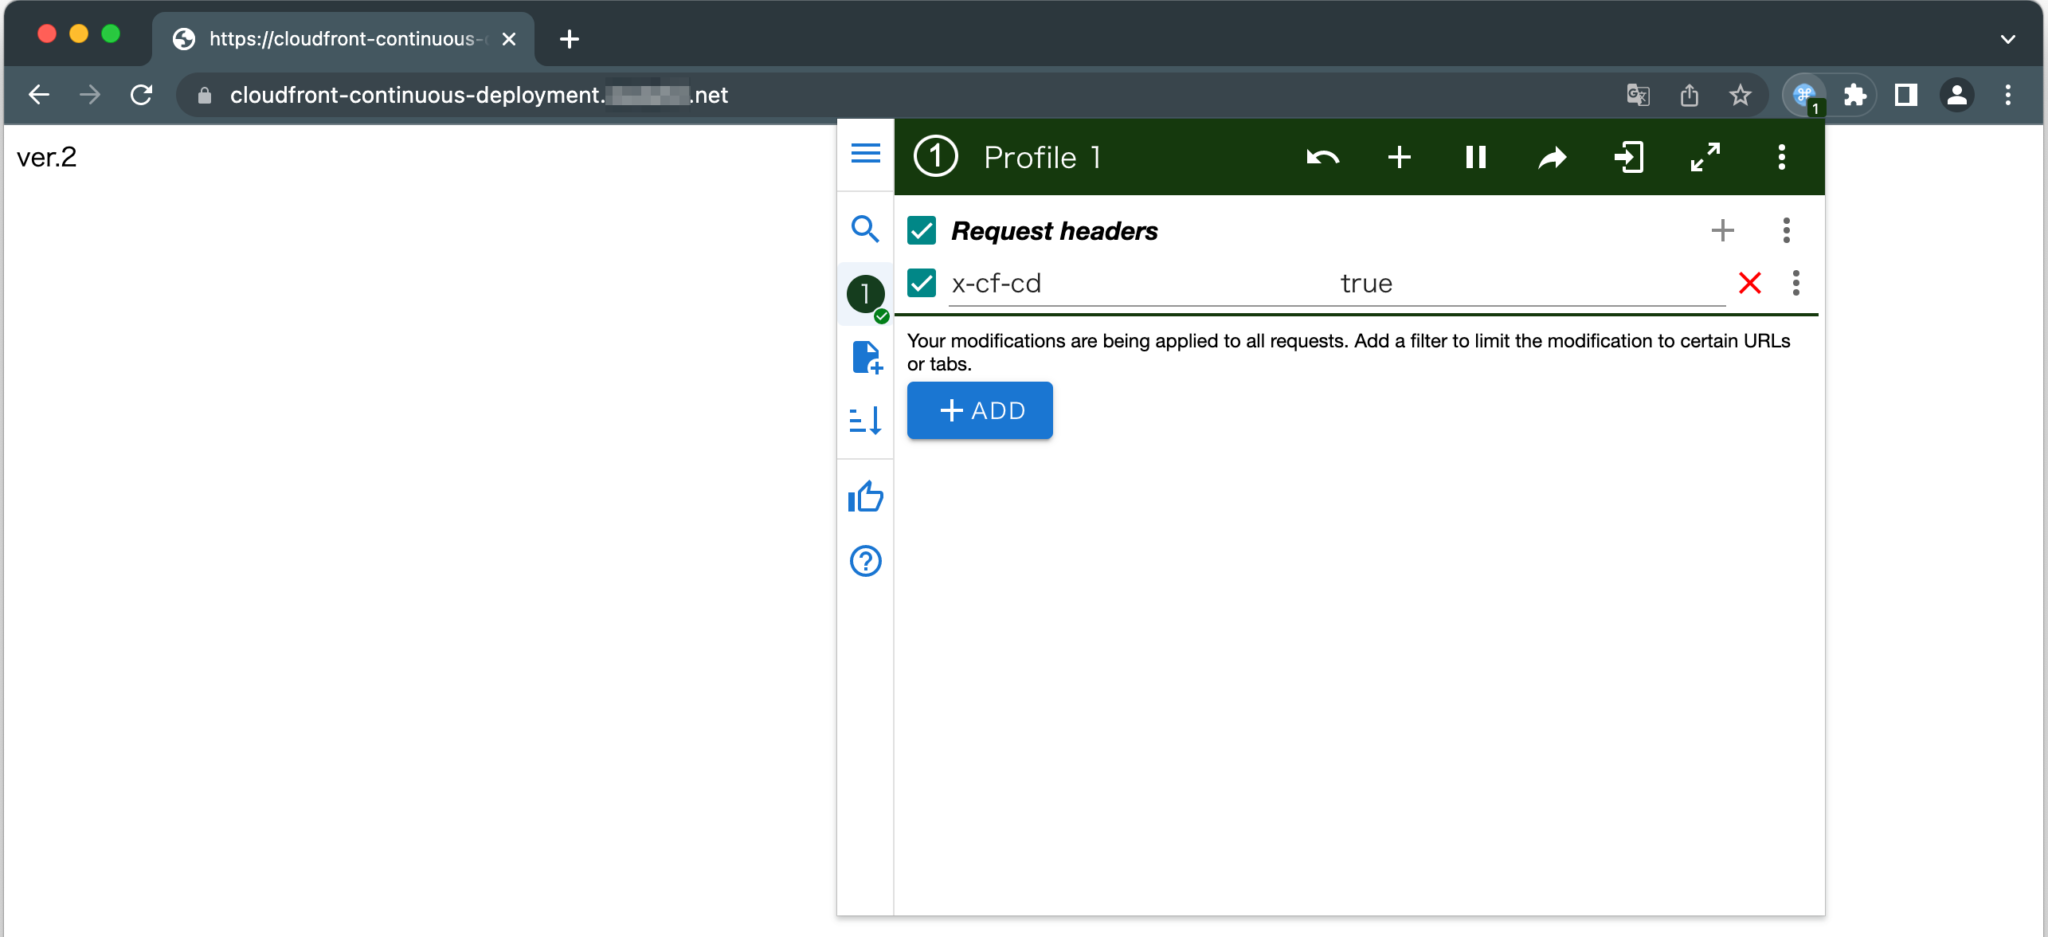2048x937 pixels.
Task: Open the hamburger menu in ModHeader
Action: pos(865,153)
